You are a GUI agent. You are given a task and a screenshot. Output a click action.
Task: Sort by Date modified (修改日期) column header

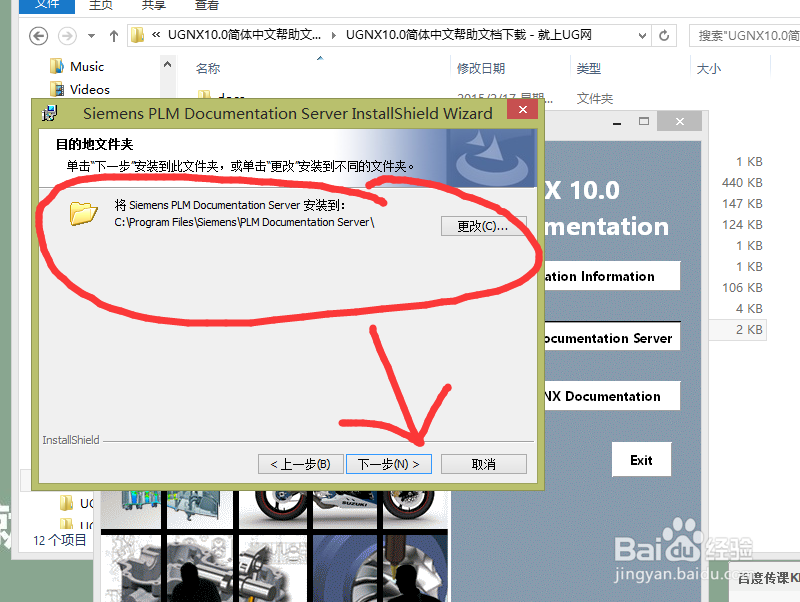(x=481, y=68)
